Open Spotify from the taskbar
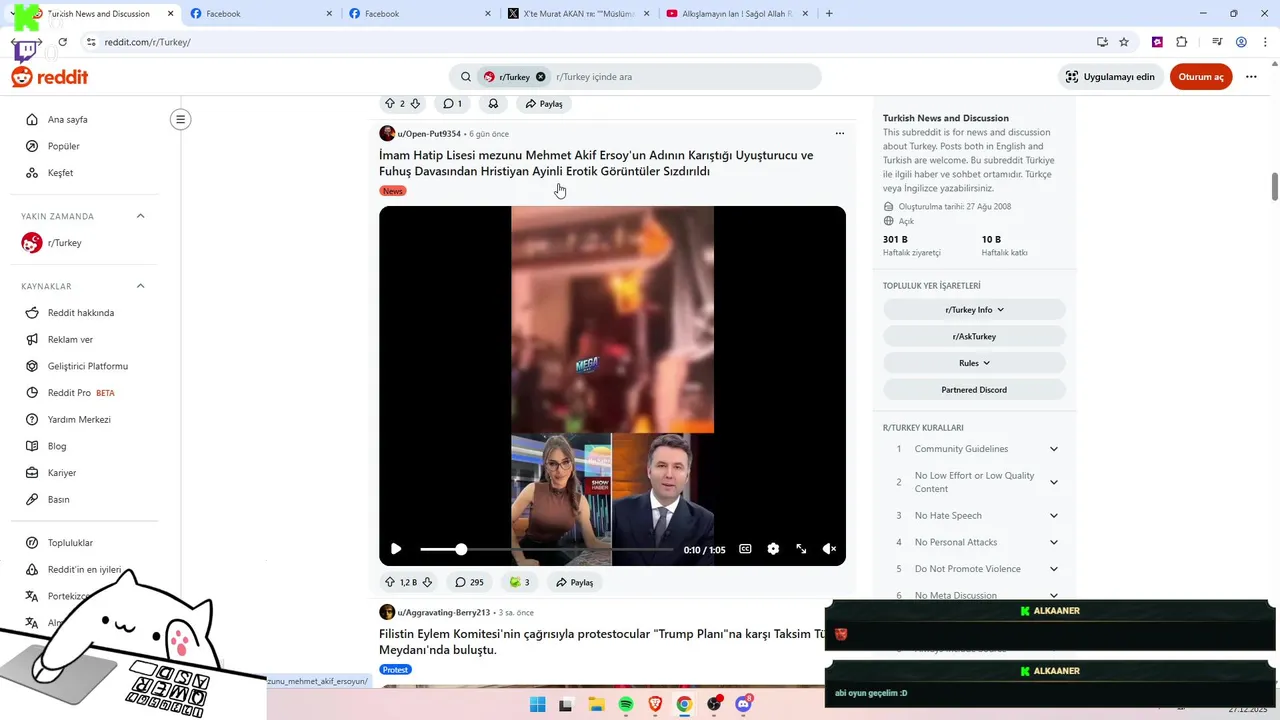The image size is (1280, 720). (626, 704)
